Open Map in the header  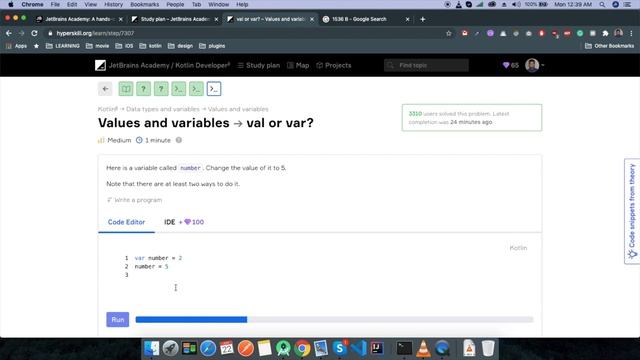[298, 65]
